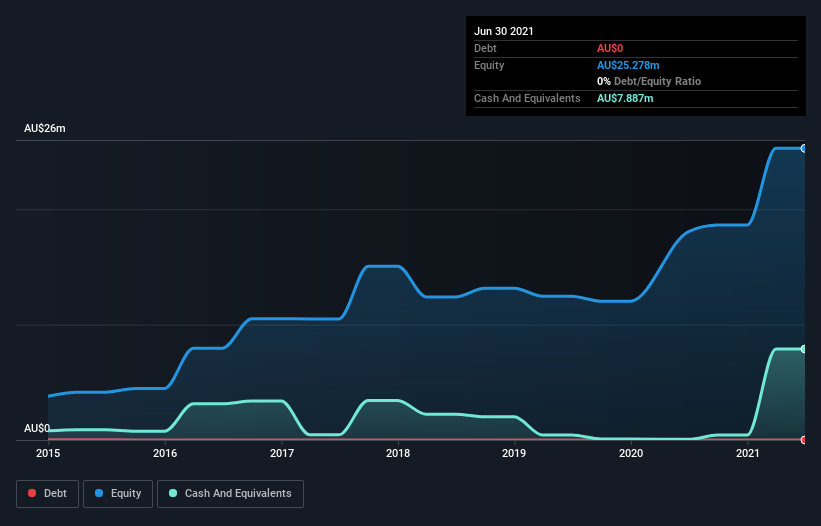Click the AU$0 axis label
Image resolution: width=821 pixels, height=526 pixels.
[x=37, y=428]
